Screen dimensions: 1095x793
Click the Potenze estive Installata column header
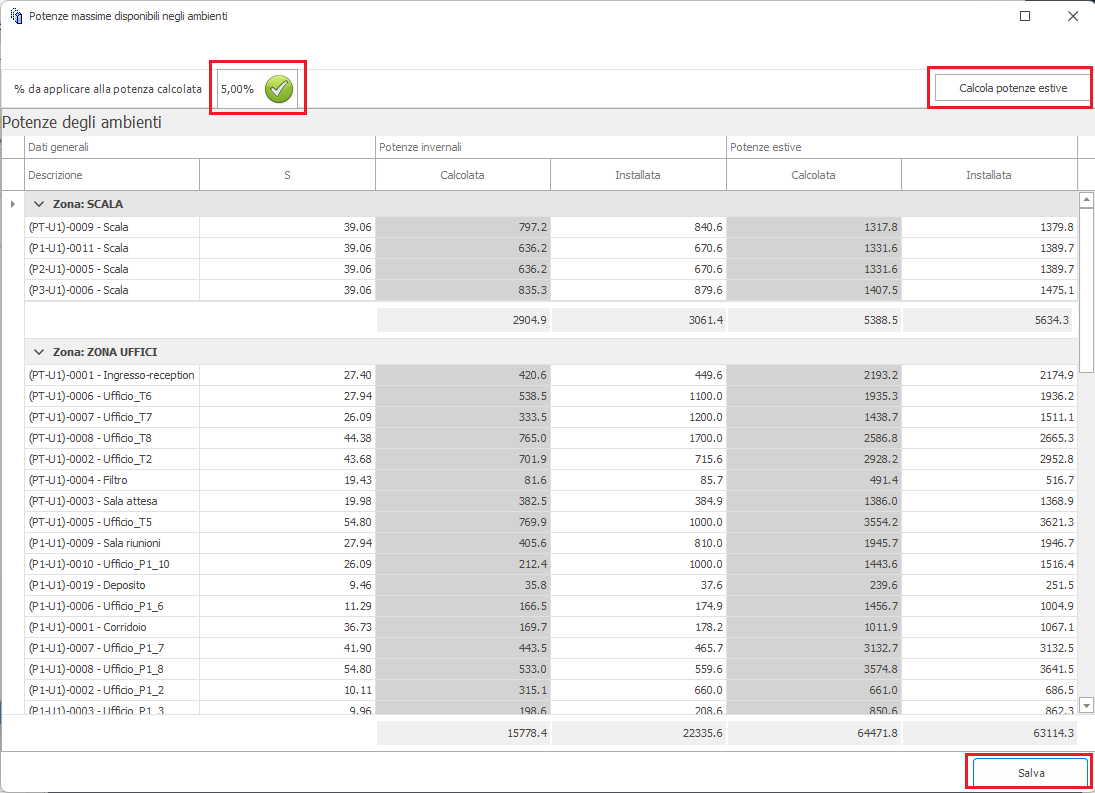(988, 175)
